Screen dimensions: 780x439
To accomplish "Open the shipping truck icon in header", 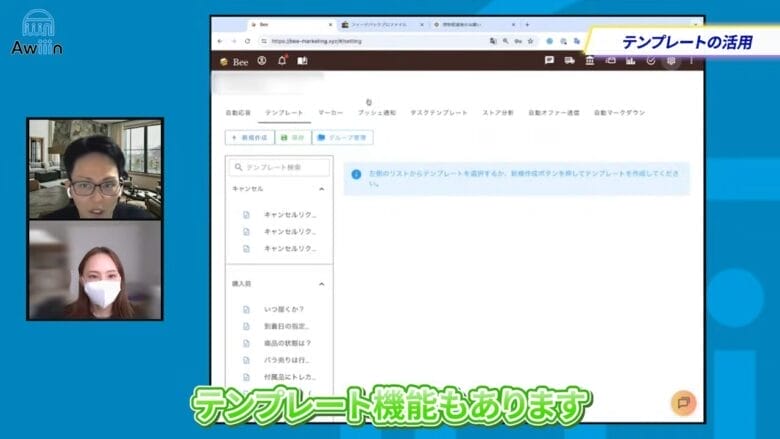I will point(570,60).
